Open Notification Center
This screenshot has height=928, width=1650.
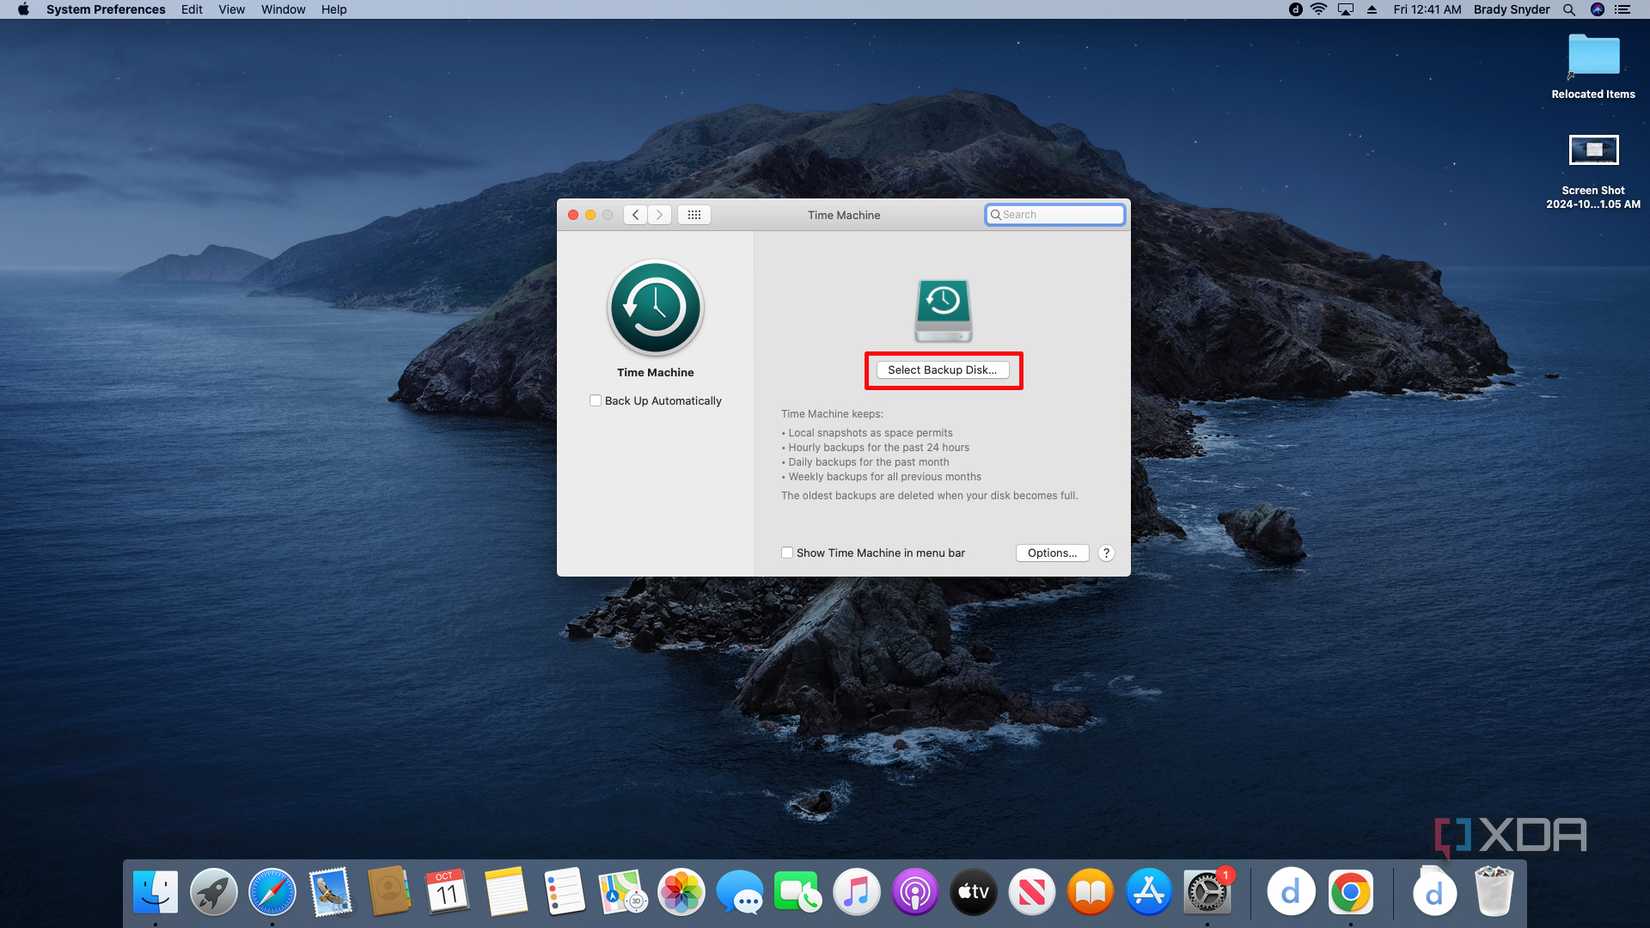pos(1623,9)
